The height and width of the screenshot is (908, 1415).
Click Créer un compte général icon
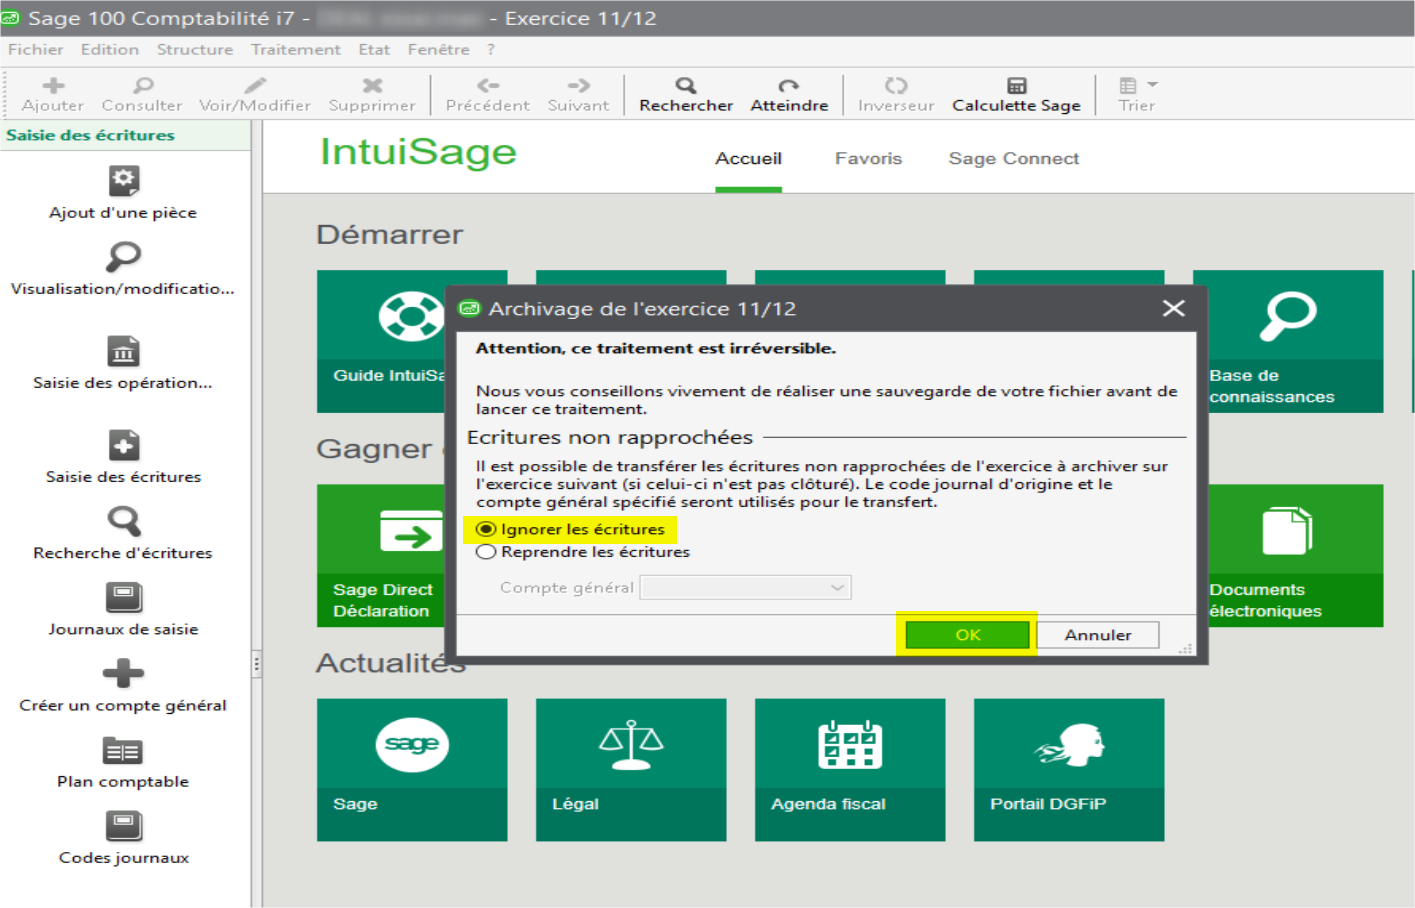click(123, 674)
